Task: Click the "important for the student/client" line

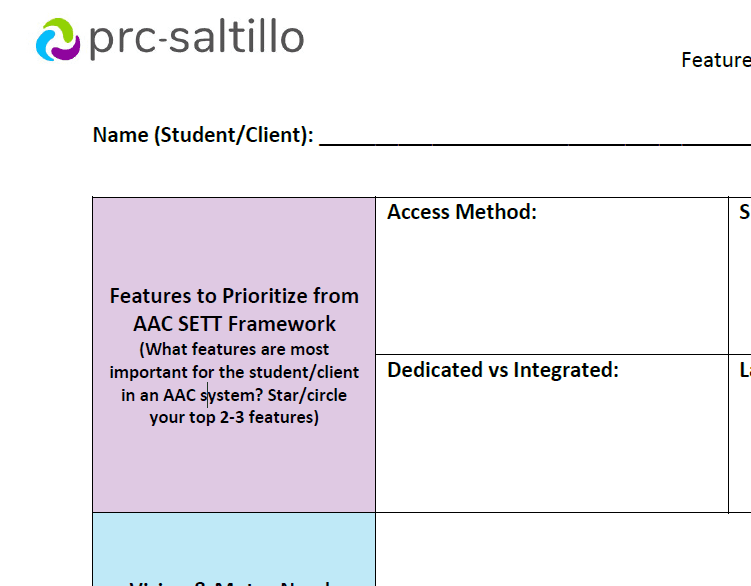Action: [x=234, y=372]
